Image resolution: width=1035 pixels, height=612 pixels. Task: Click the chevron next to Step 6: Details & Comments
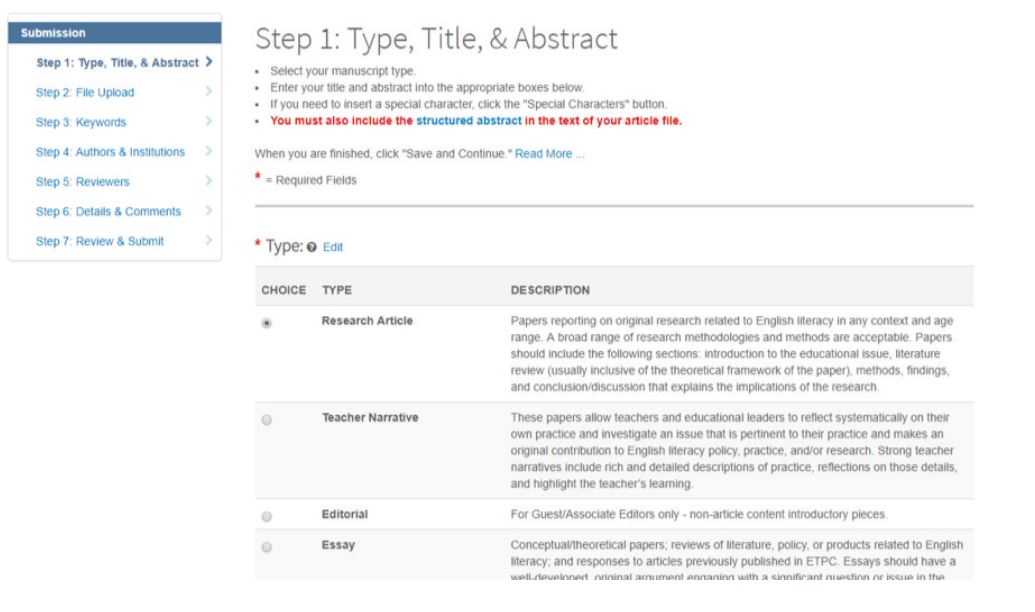(209, 210)
